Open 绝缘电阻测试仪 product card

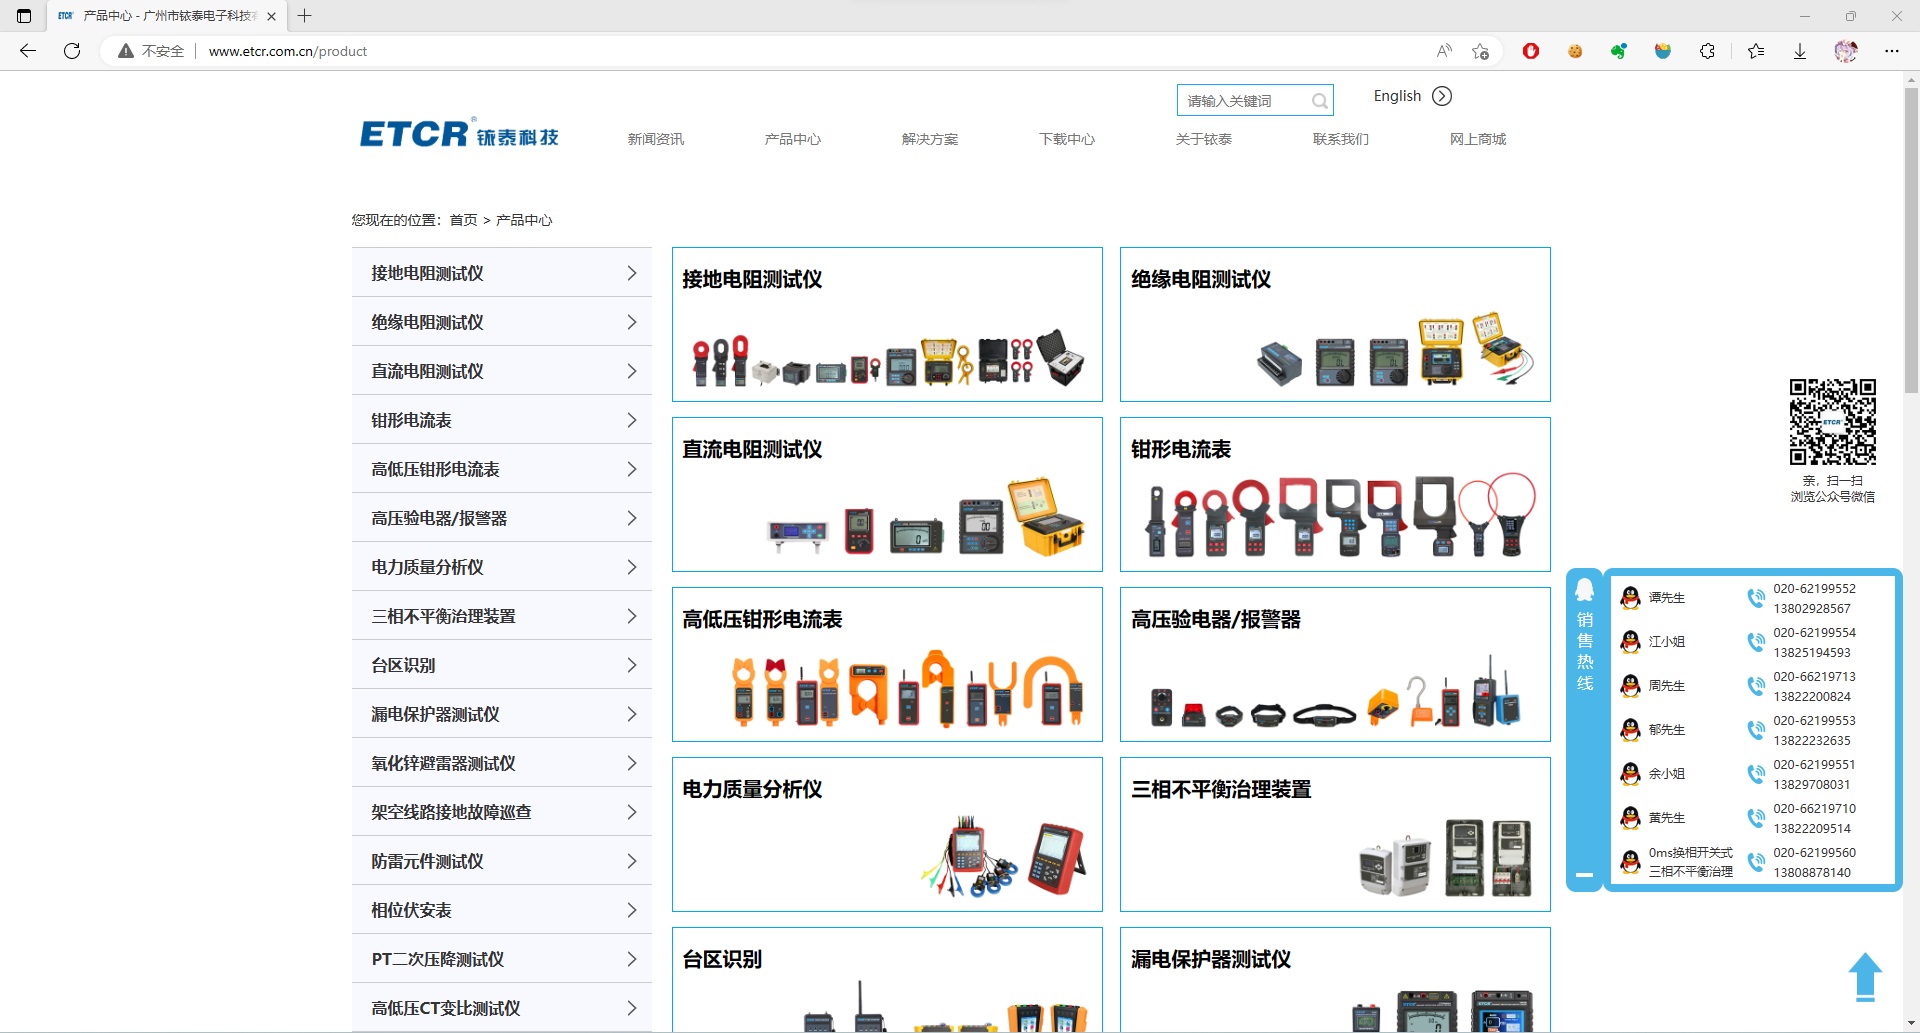(x=1335, y=325)
